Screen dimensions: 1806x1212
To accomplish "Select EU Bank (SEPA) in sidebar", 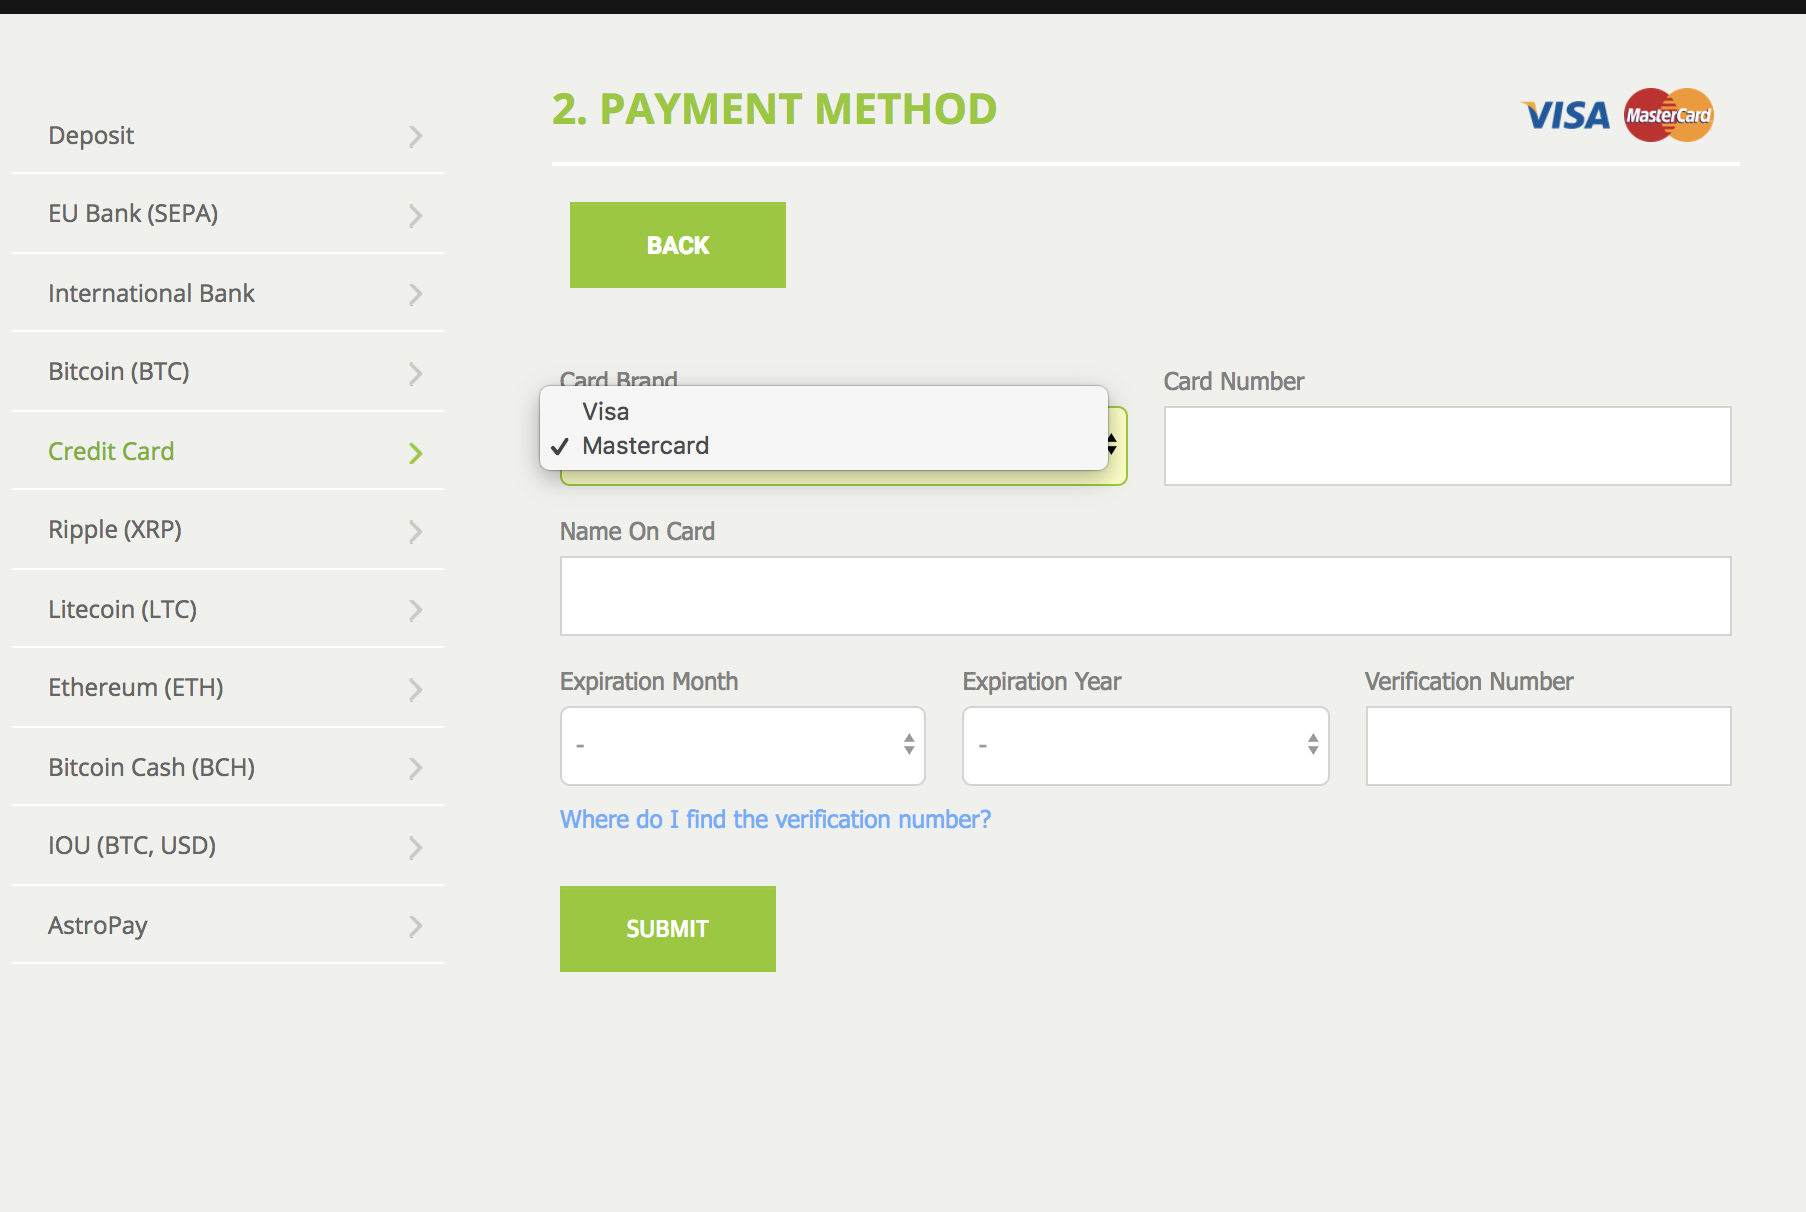I will (228, 214).
